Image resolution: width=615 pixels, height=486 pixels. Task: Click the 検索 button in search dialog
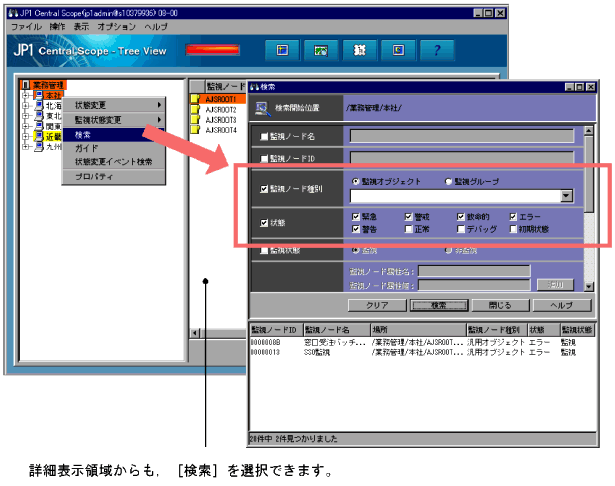tap(439, 305)
